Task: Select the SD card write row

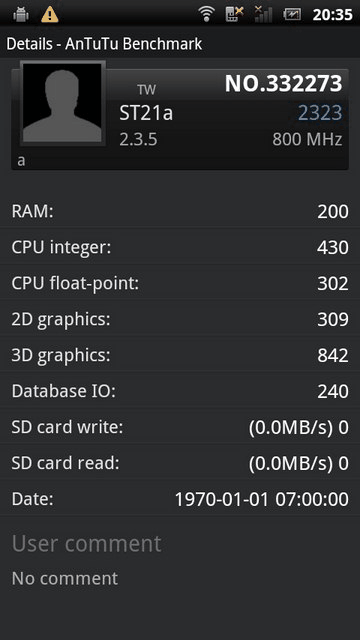Action: [180, 427]
